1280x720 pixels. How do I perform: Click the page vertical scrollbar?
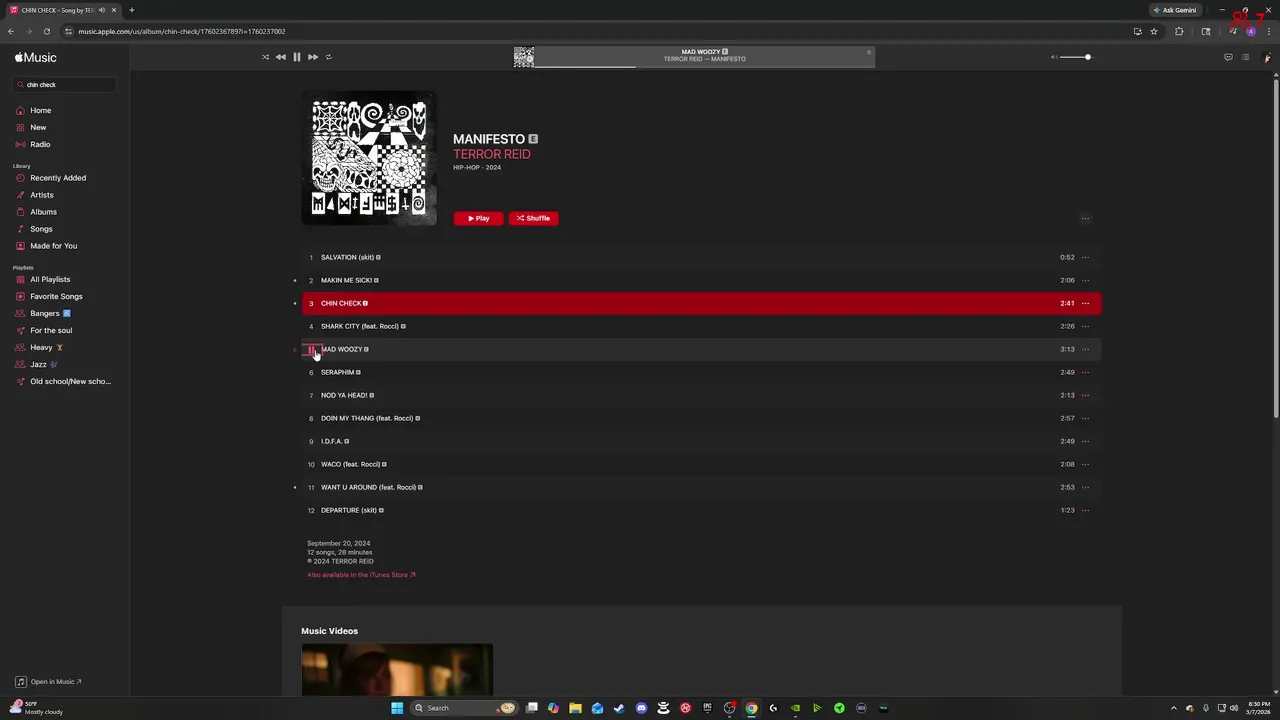pyautogui.click(x=1275, y=250)
